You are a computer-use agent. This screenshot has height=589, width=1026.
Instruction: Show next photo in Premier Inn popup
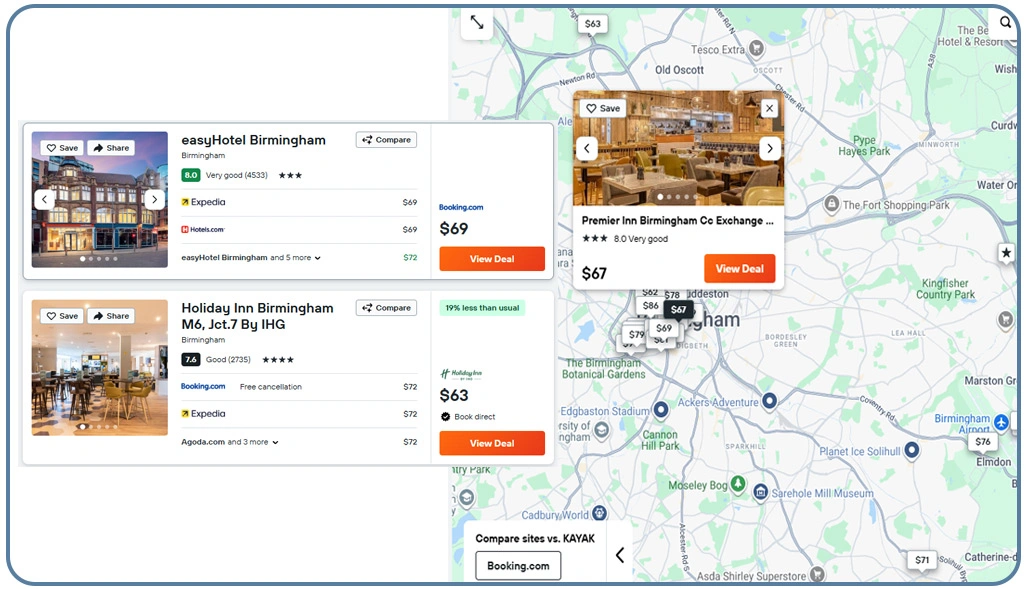[769, 149]
